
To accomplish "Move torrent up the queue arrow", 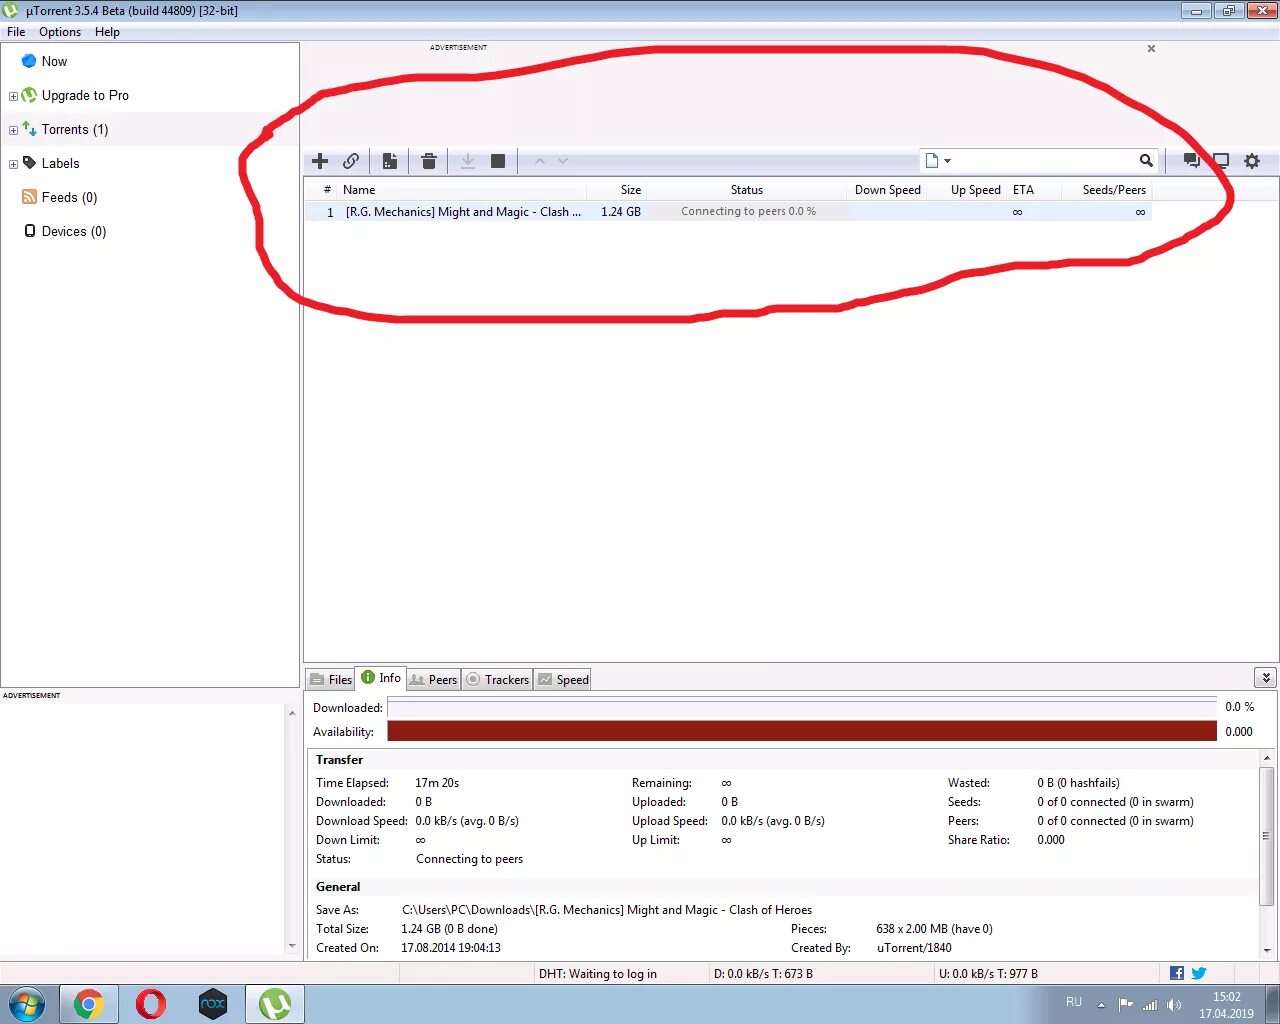I will tap(540, 161).
